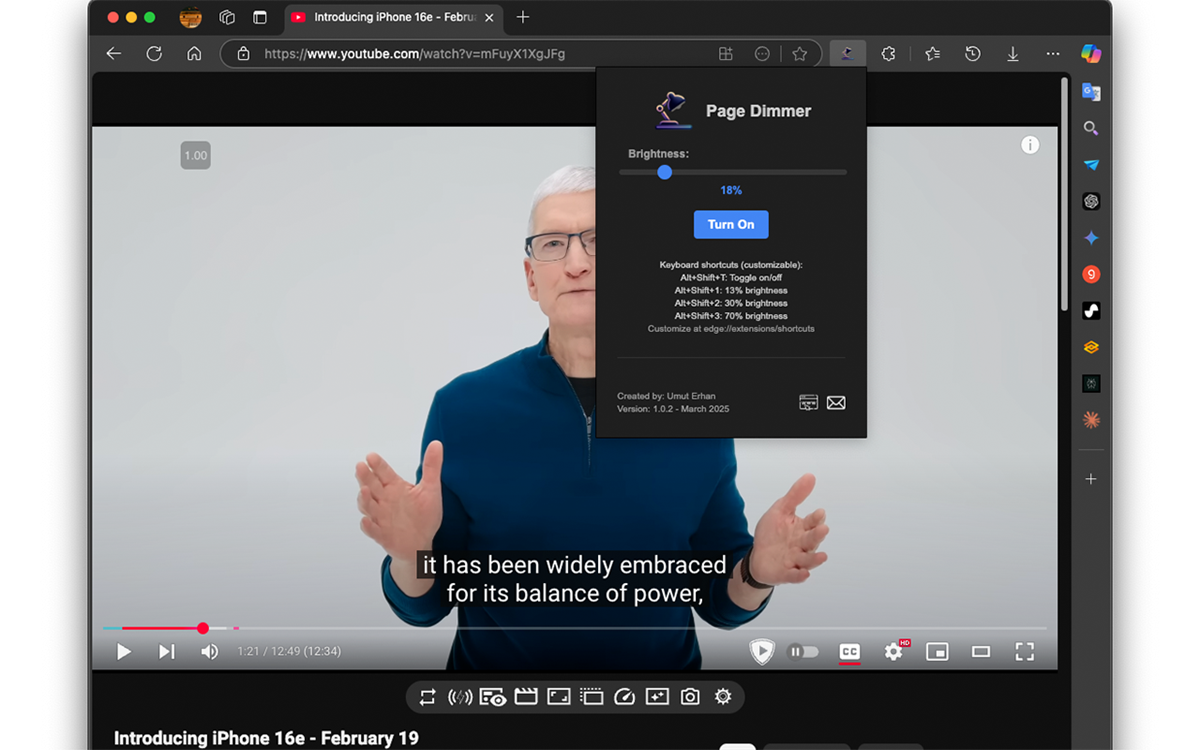1200x750 pixels.
Task: Click the video filters sparkle icon
Action: [x=657, y=697]
